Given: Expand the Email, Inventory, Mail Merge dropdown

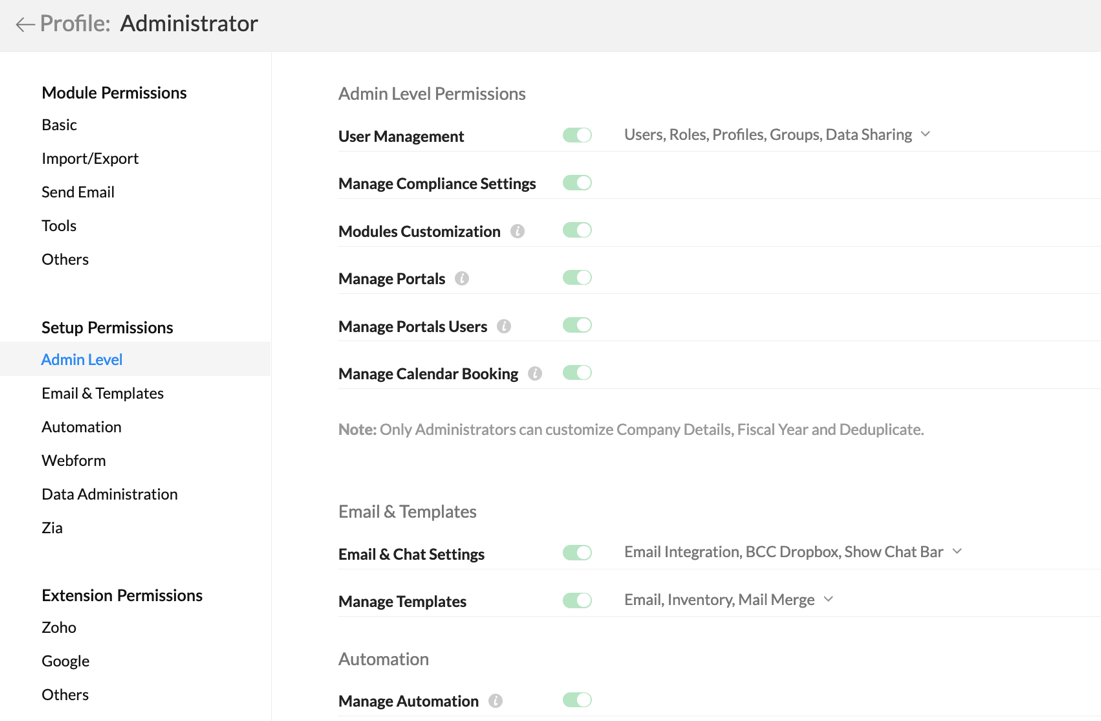Looking at the screenshot, I should (x=828, y=600).
